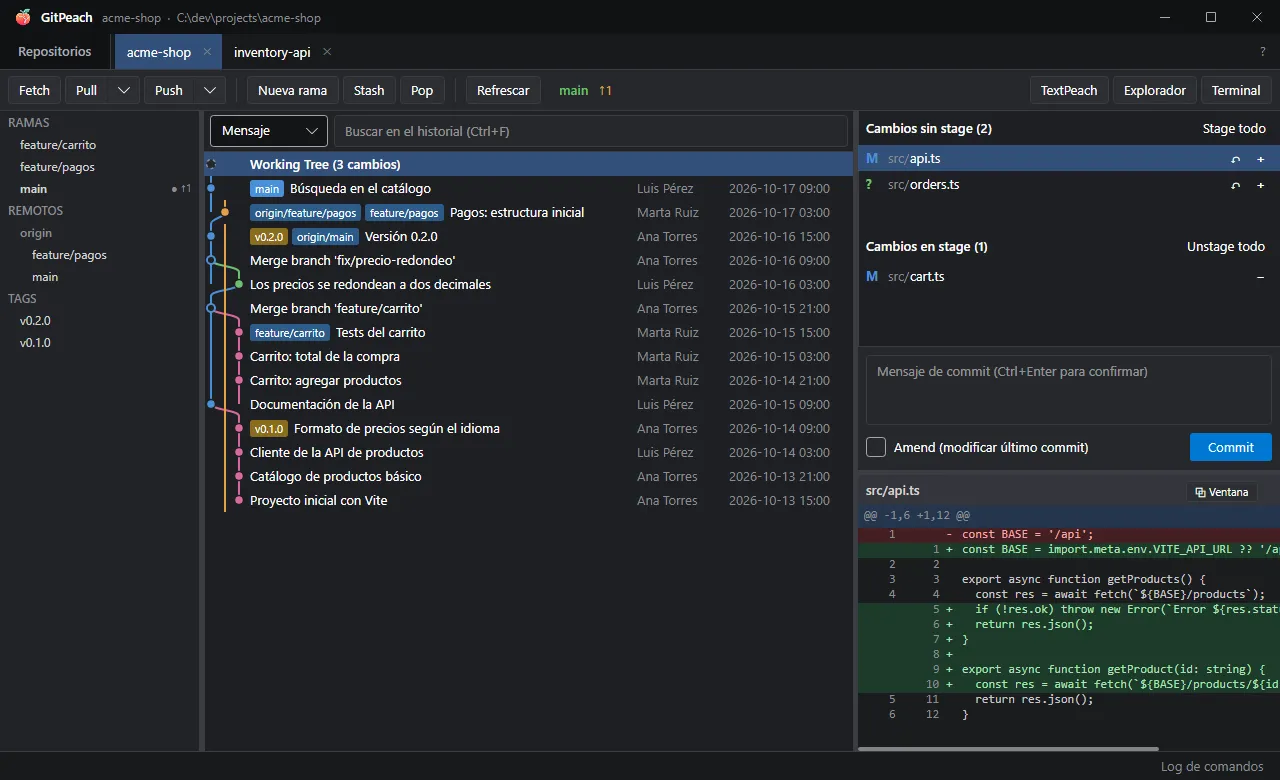The image size is (1280, 780).
Task: Unstage src/cart.ts with the minus icon
Action: (x=1260, y=277)
